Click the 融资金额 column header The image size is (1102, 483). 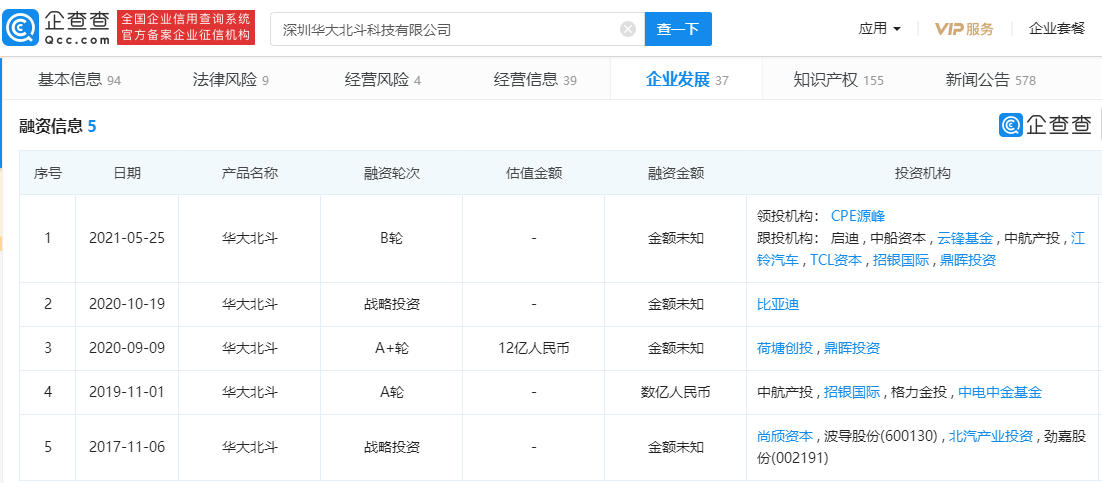point(675,174)
